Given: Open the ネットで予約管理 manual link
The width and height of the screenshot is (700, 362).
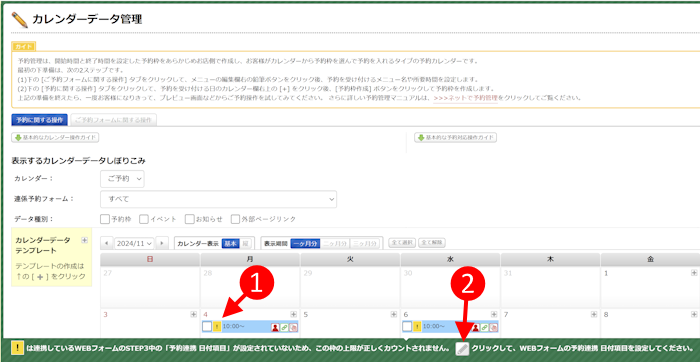Looking at the screenshot, I should tap(466, 98).
